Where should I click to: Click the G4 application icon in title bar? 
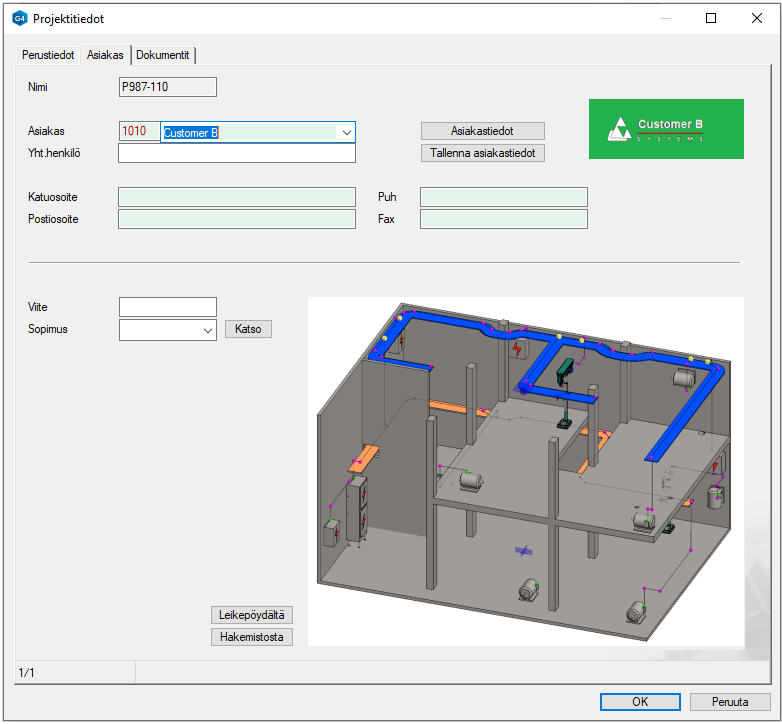19,18
